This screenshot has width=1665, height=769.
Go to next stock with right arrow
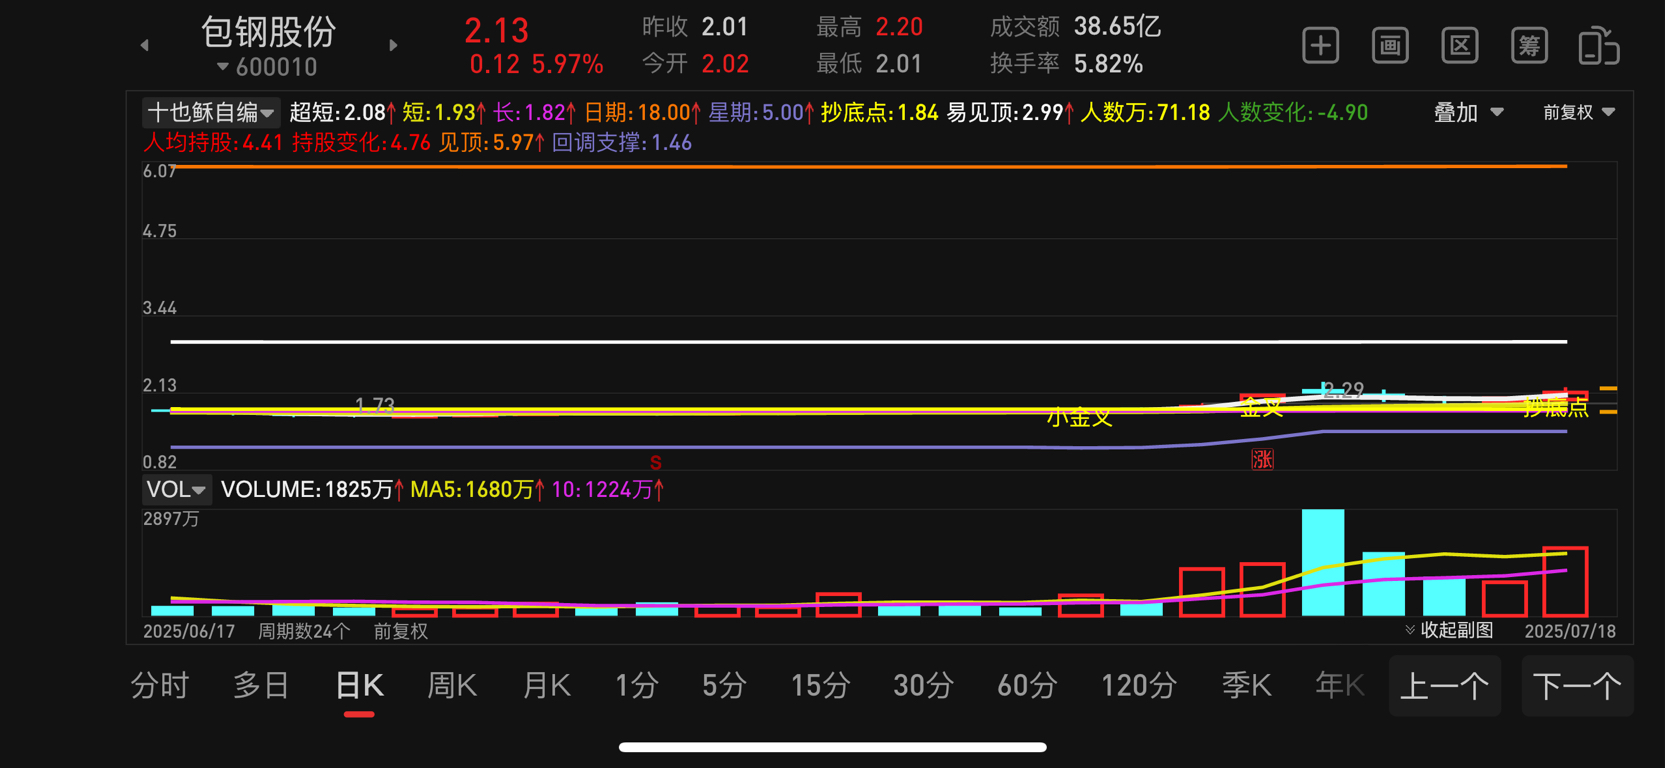click(393, 45)
